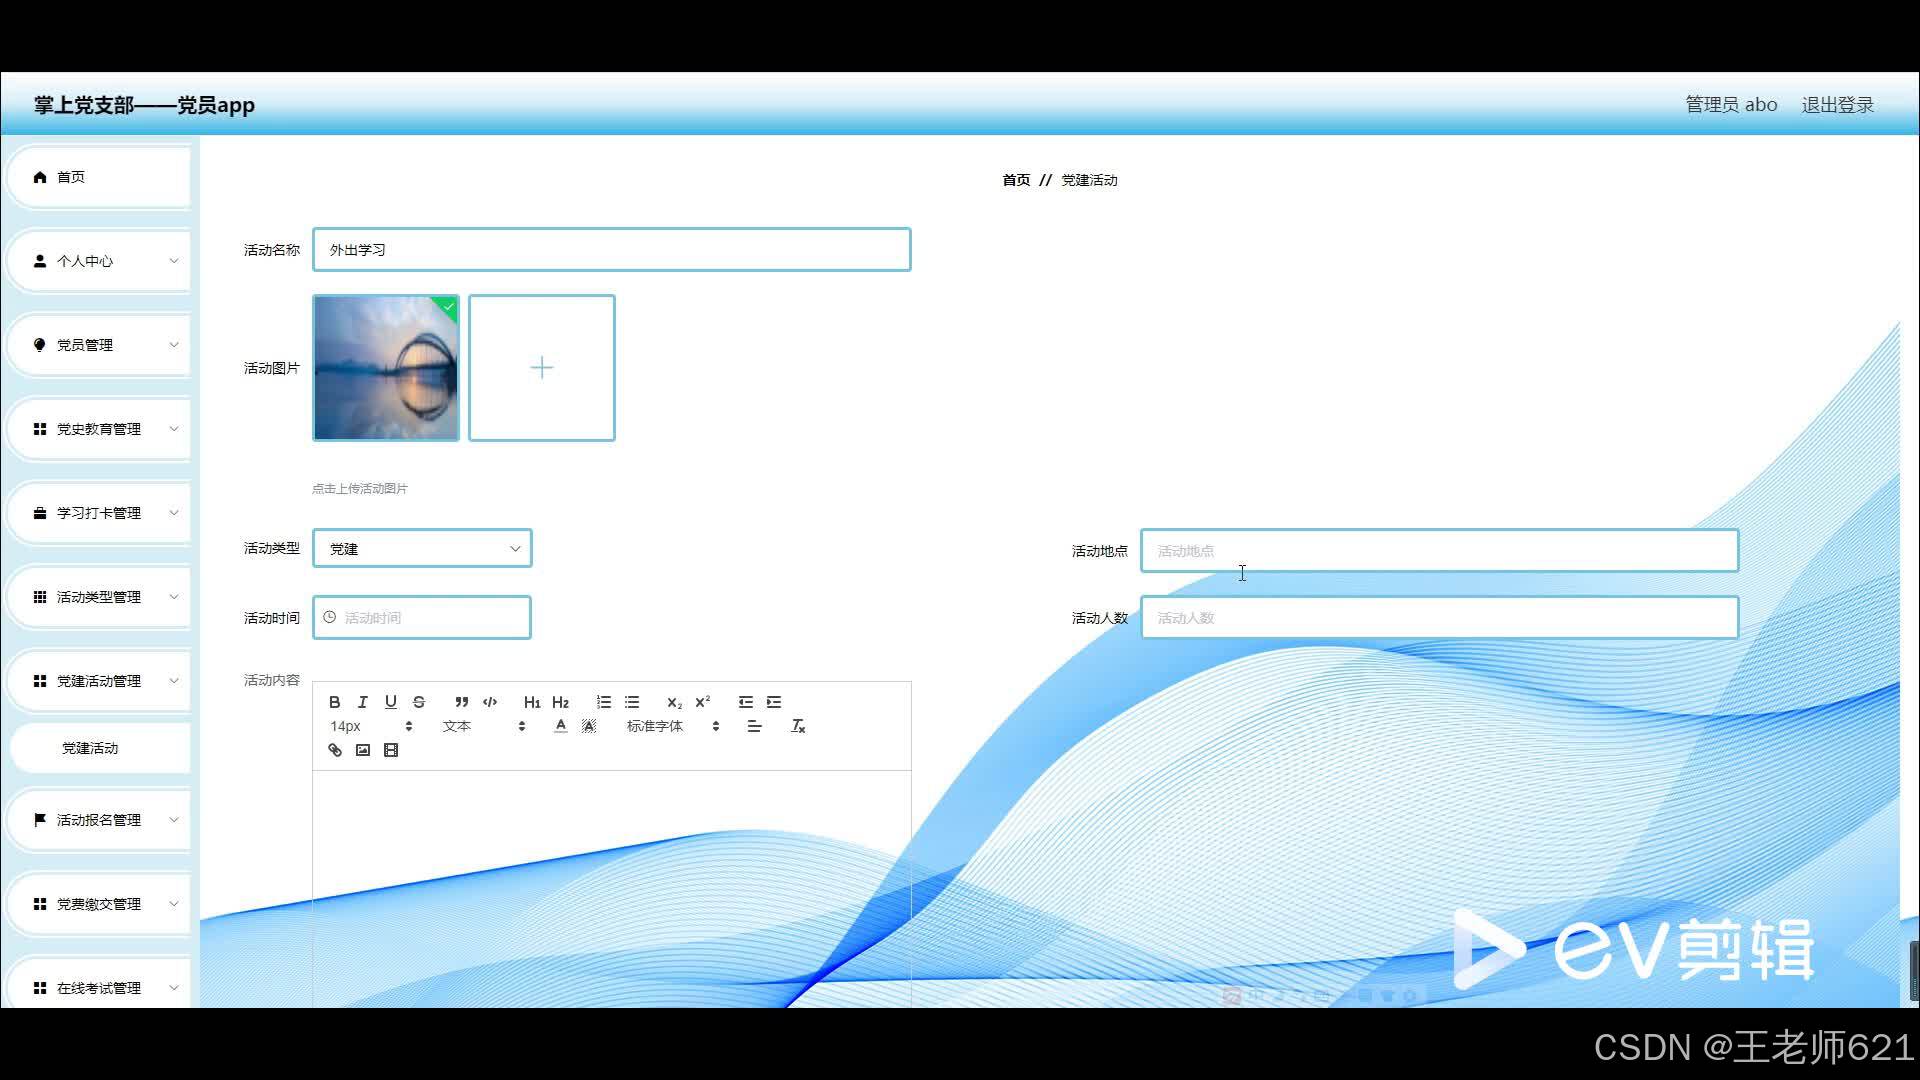Click the 首页 breadcrumb link
The height and width of the screenshot is (1080, 1920).
[x=1015, y=180]
